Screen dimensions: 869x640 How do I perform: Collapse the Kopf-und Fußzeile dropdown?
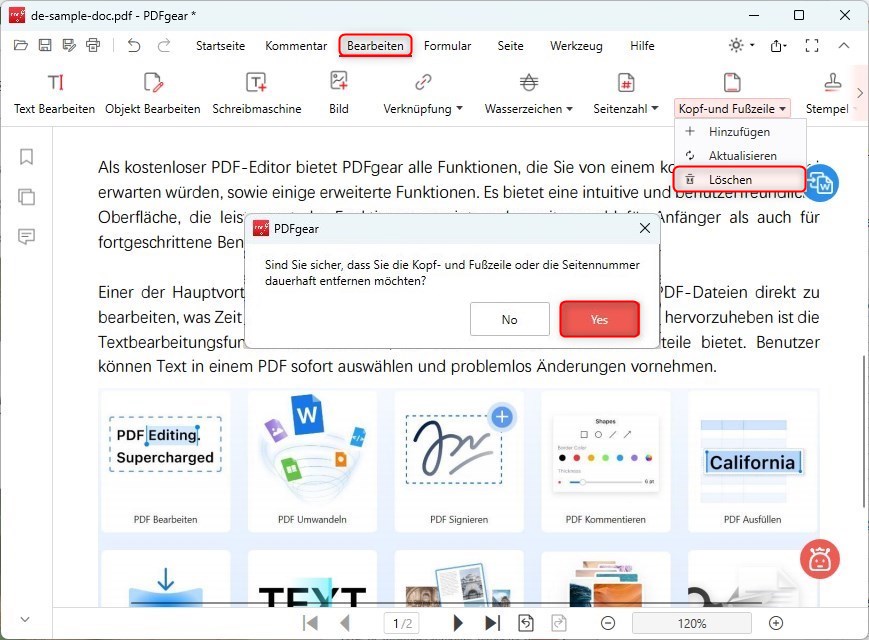(783, 109)
